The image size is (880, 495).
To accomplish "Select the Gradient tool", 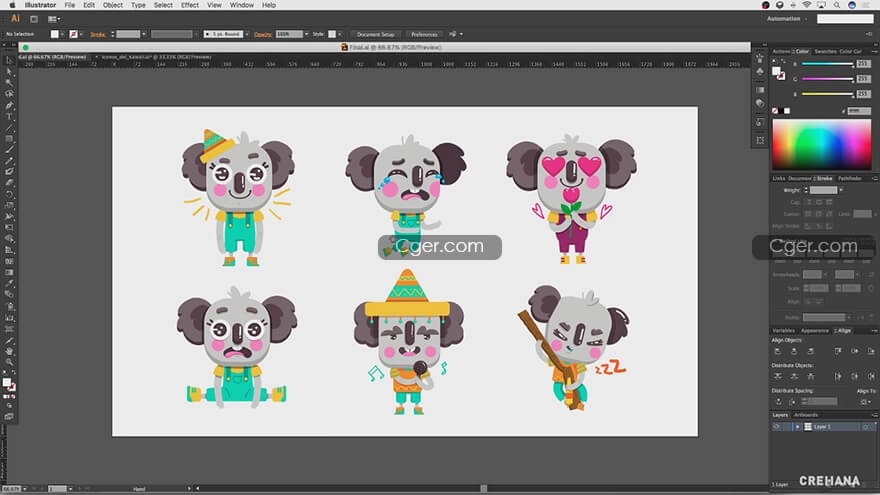I will coord(9,272).
